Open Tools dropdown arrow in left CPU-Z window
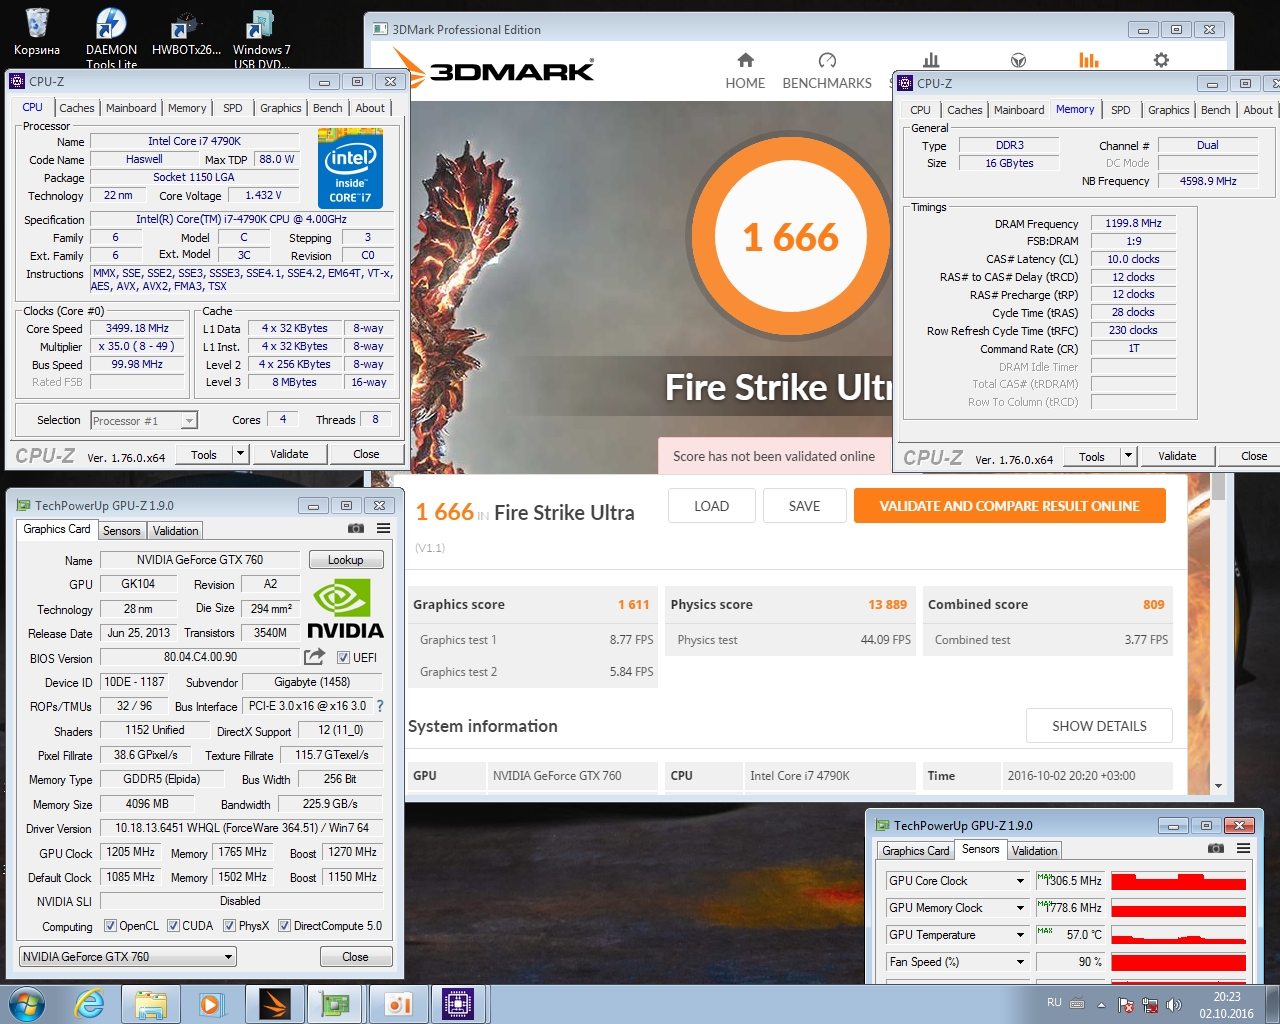Image resolution: width=1280 pixels, height=1024 pixels. coord(240,454)
